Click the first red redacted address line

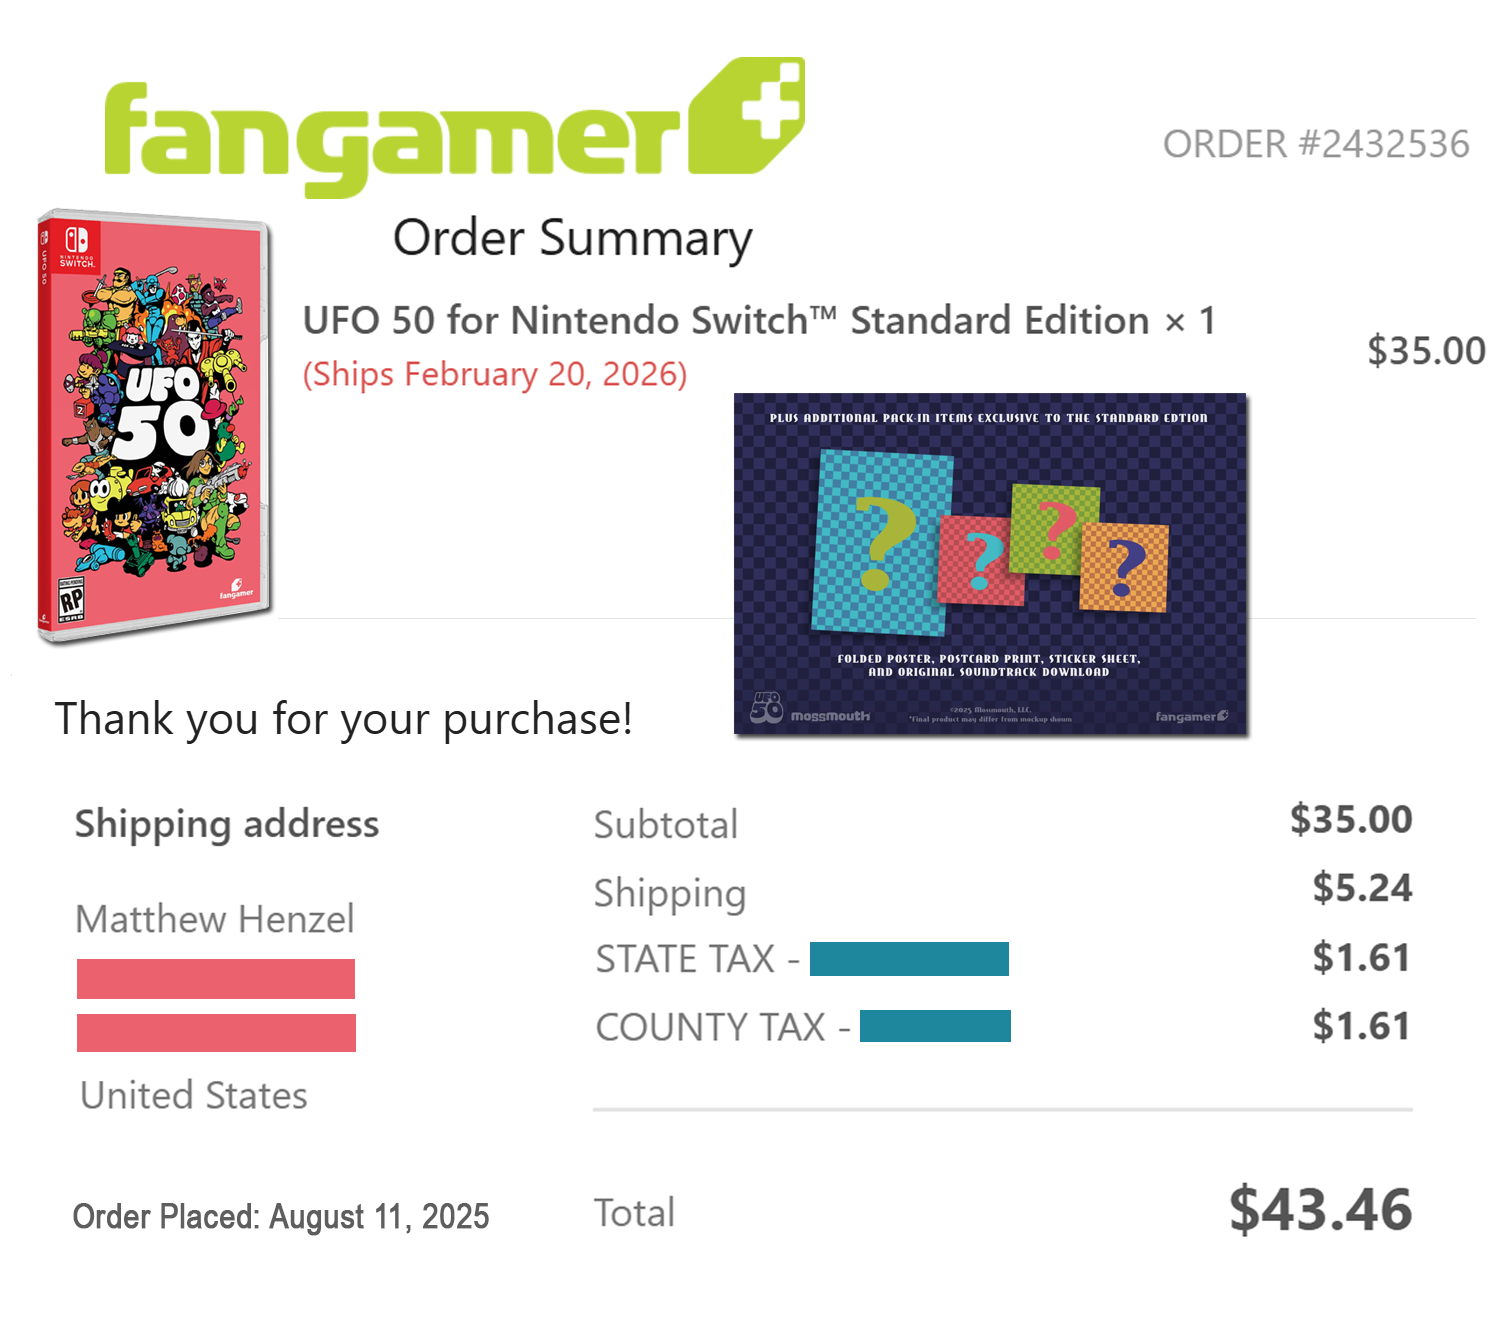point(216,978)
